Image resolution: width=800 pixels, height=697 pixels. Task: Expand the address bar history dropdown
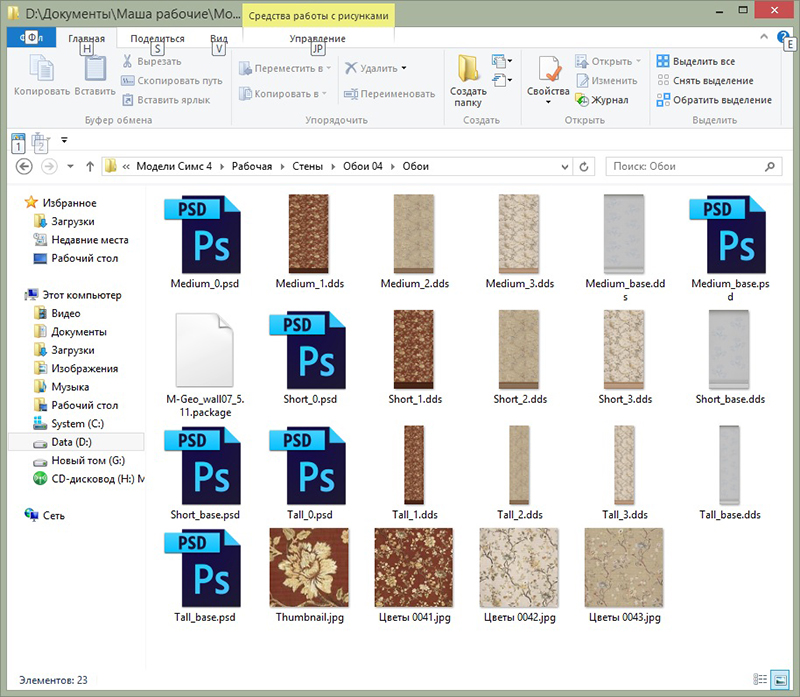point(564,167)
